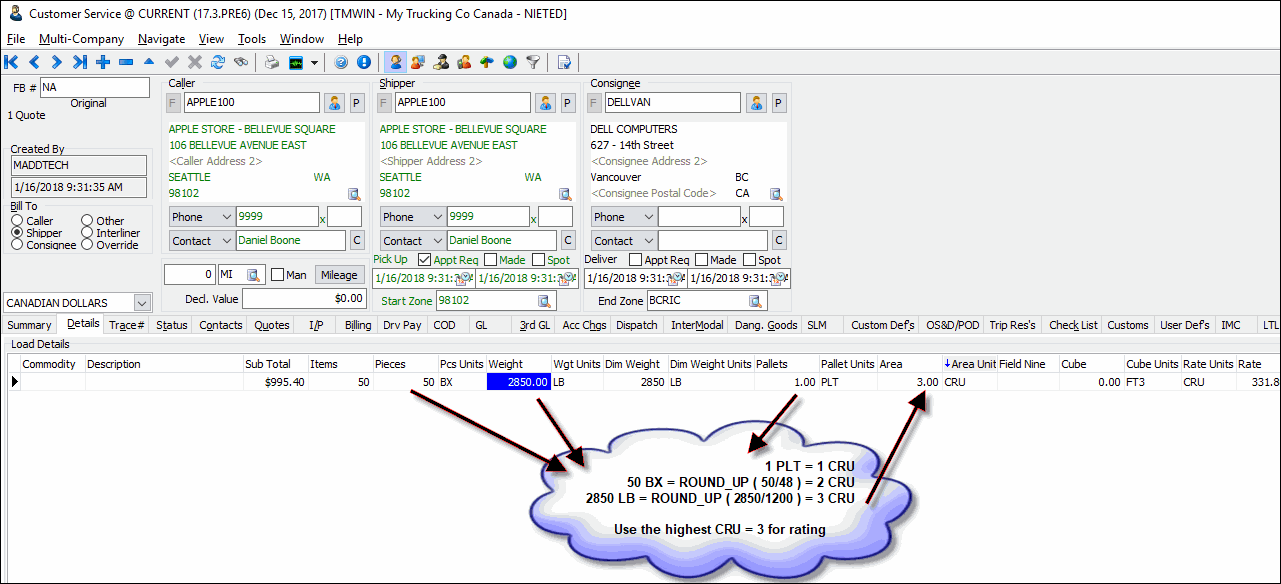Switch to the Billing tab
1281x584 pixels.
click(x=357, y=325)
